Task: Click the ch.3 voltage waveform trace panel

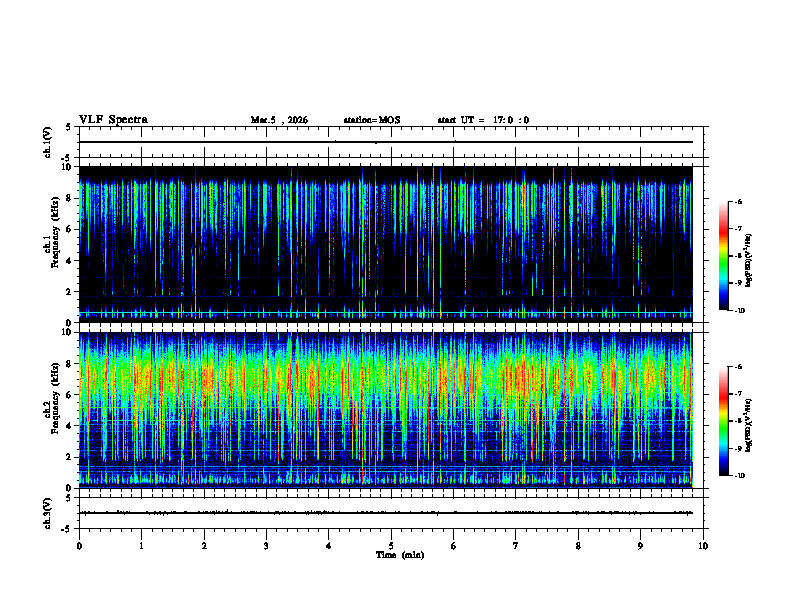Action: (391, 513)
